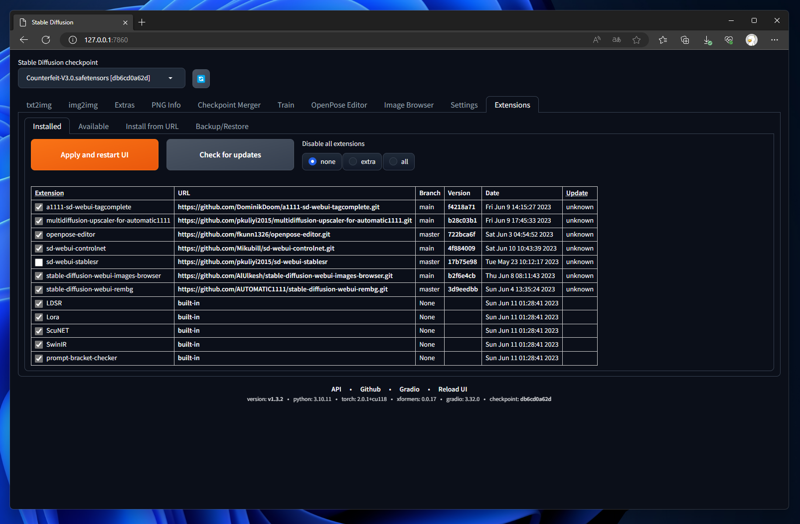Enable the sd-webui-stablesr extension checkbox
The width and height of the screenshot is (800, 524).
(39, 262)
